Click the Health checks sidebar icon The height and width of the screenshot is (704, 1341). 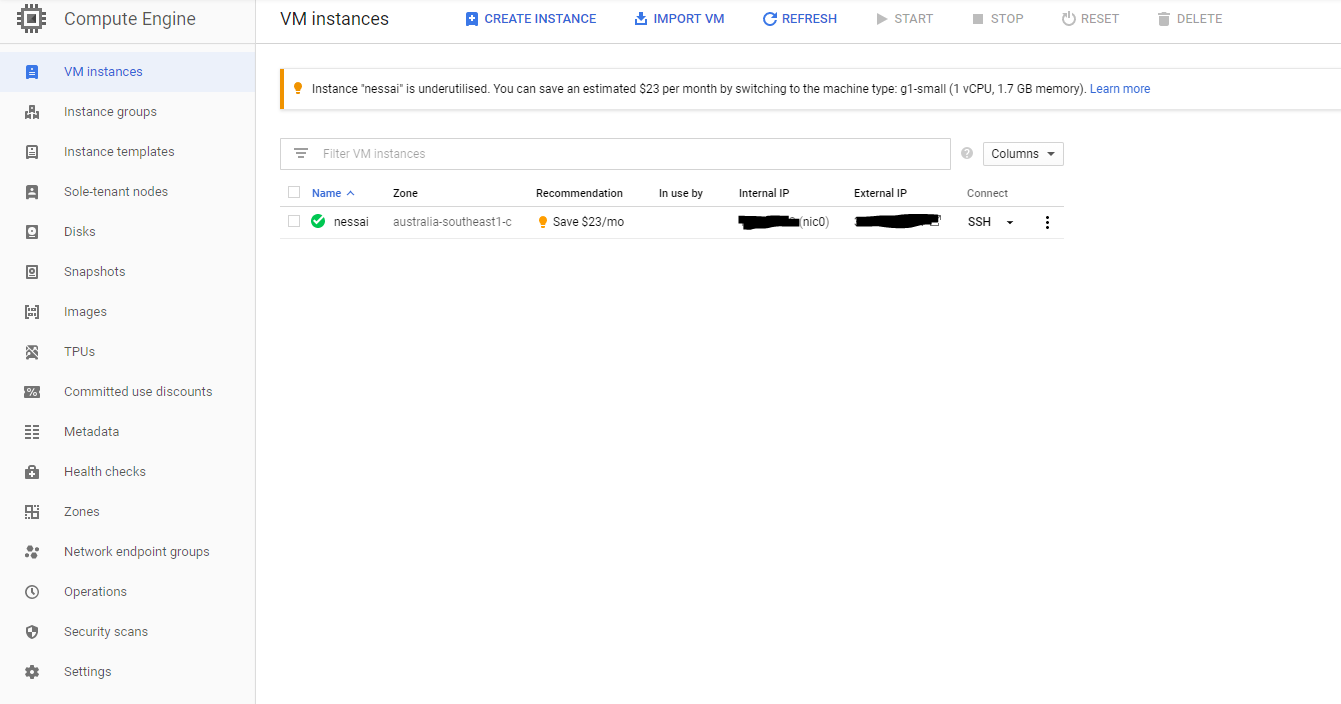coord(32,472)
